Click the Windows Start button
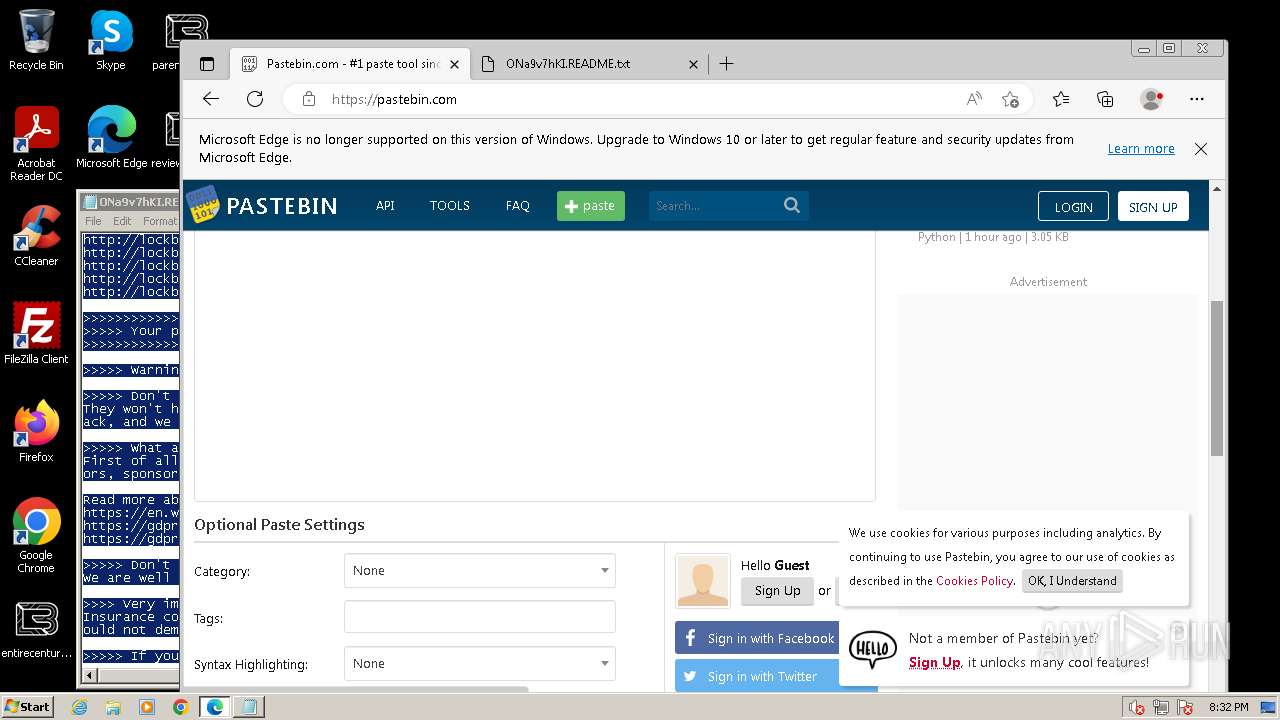 27,707
